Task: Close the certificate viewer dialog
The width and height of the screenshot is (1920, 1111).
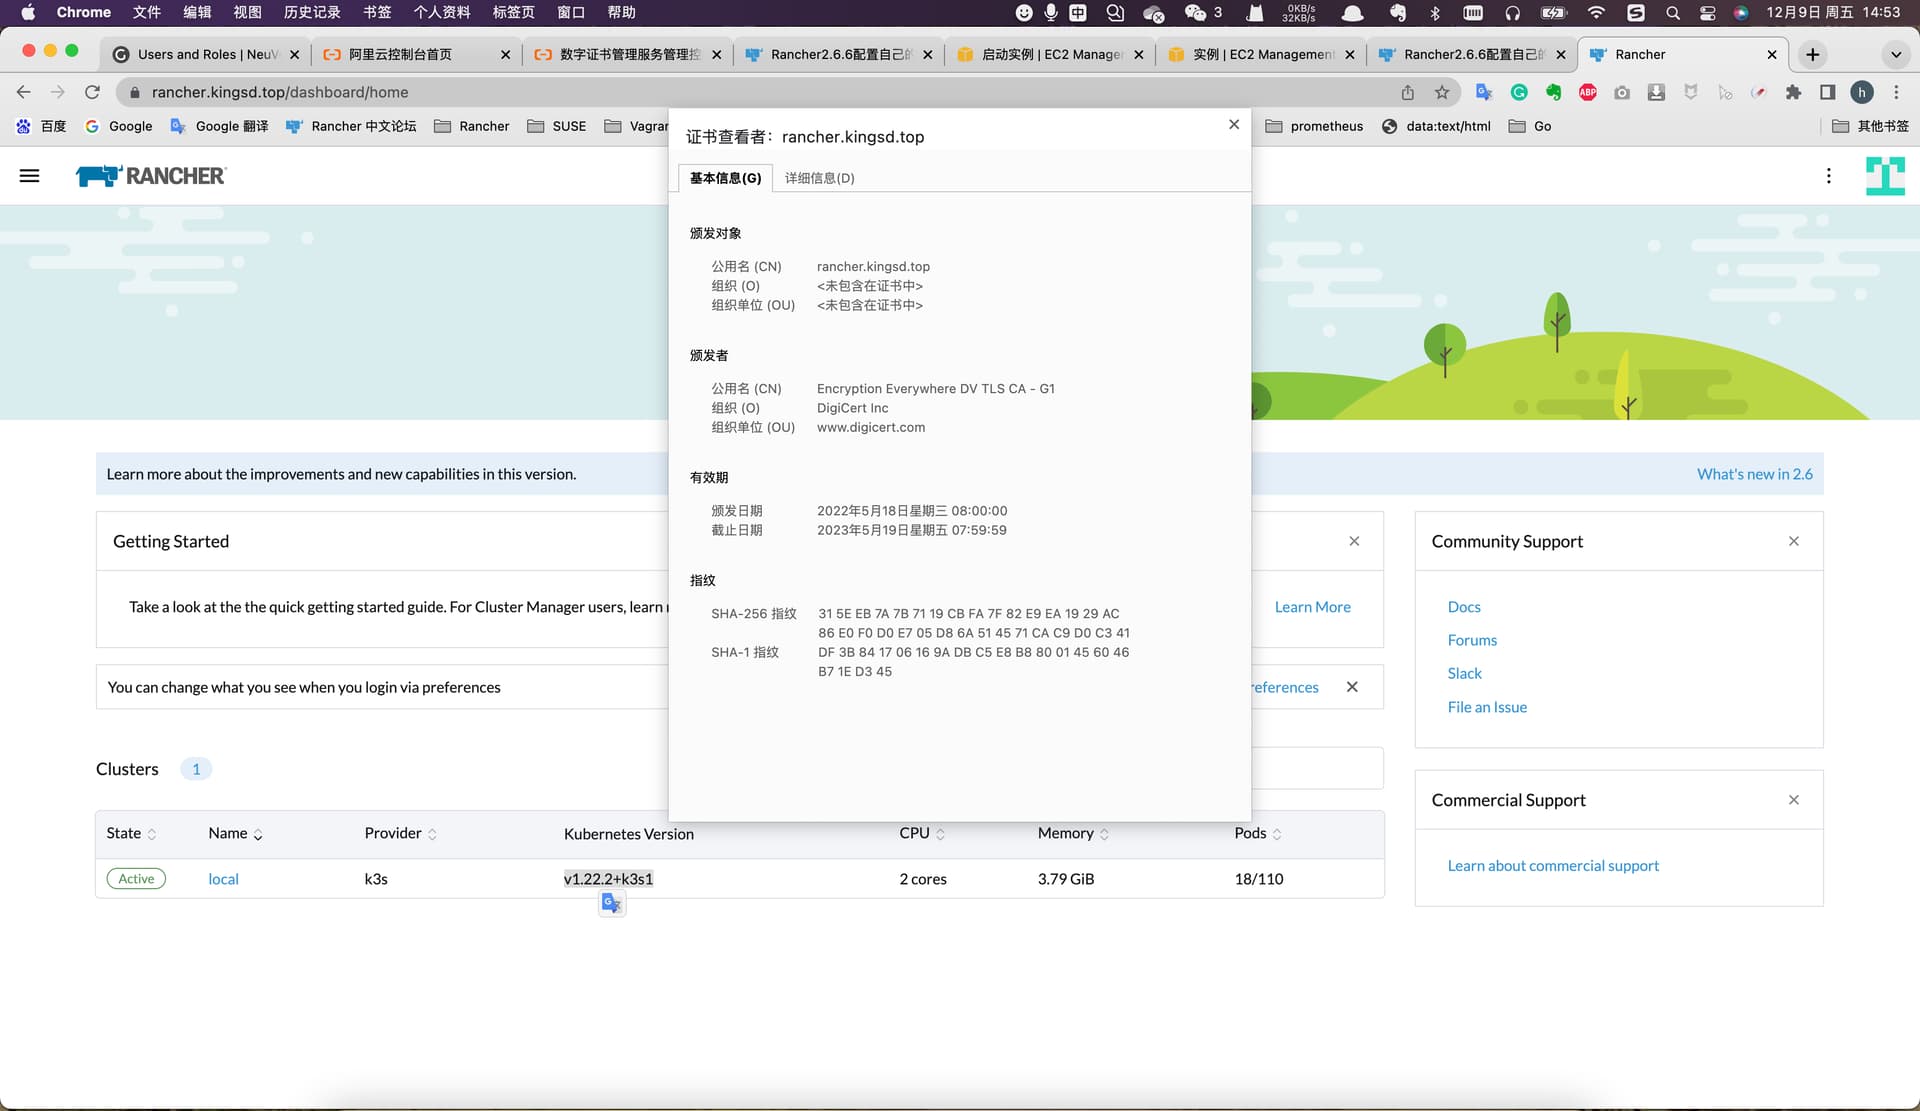Action: click(1234, 124)
